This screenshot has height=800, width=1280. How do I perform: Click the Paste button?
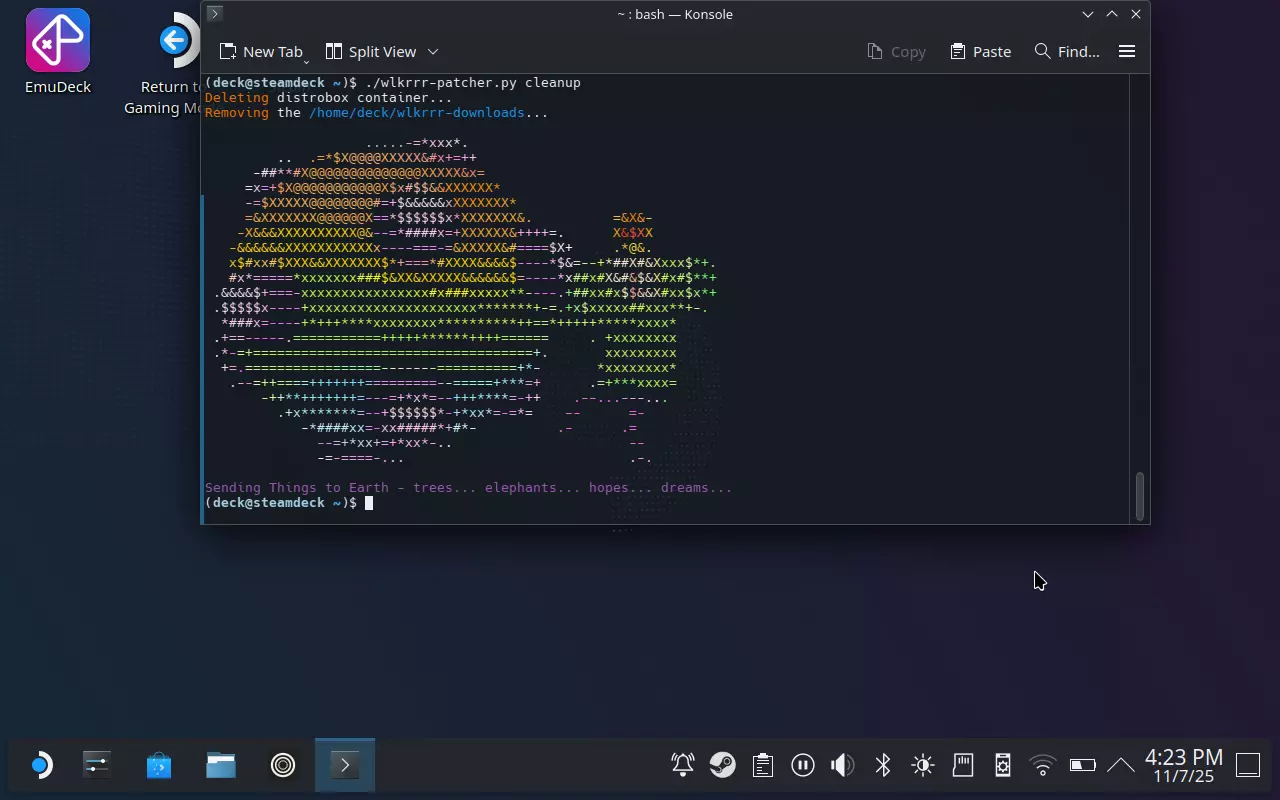point(980,52)
